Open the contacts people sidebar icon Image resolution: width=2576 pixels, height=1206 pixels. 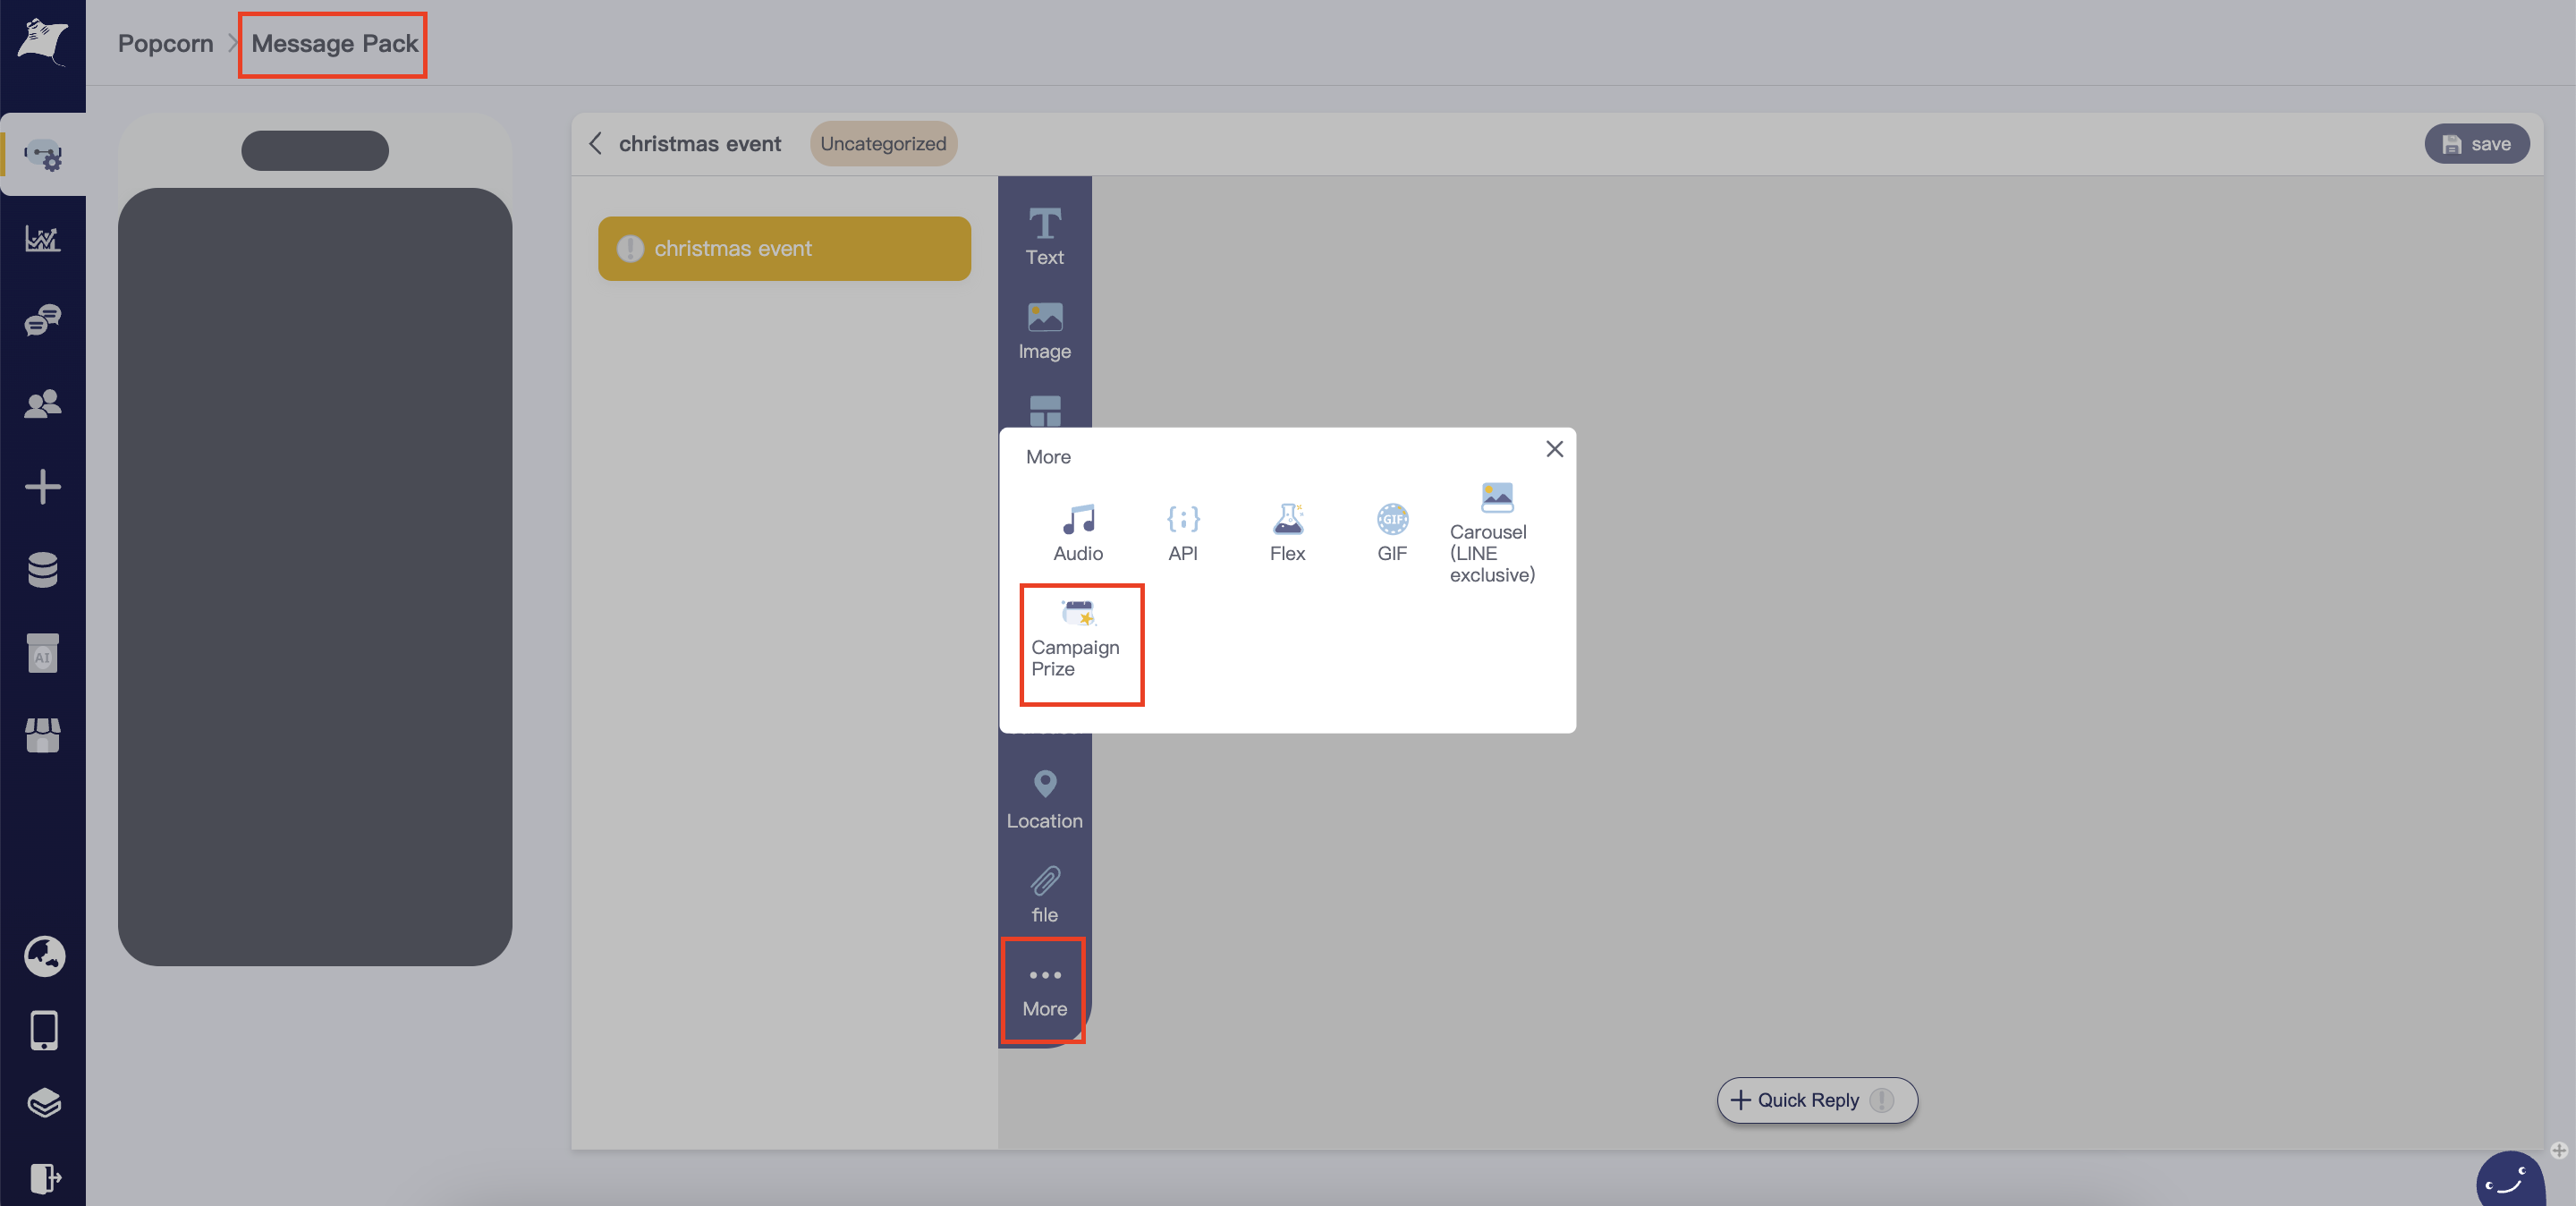pyautogui.click(x=43, y=403)
